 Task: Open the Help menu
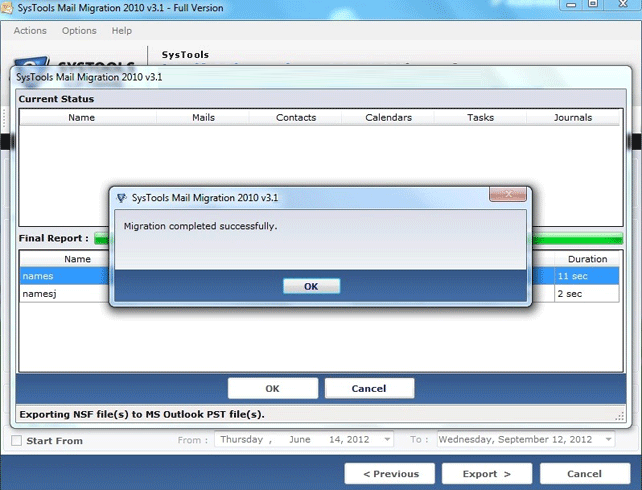[x=122, y=31]
